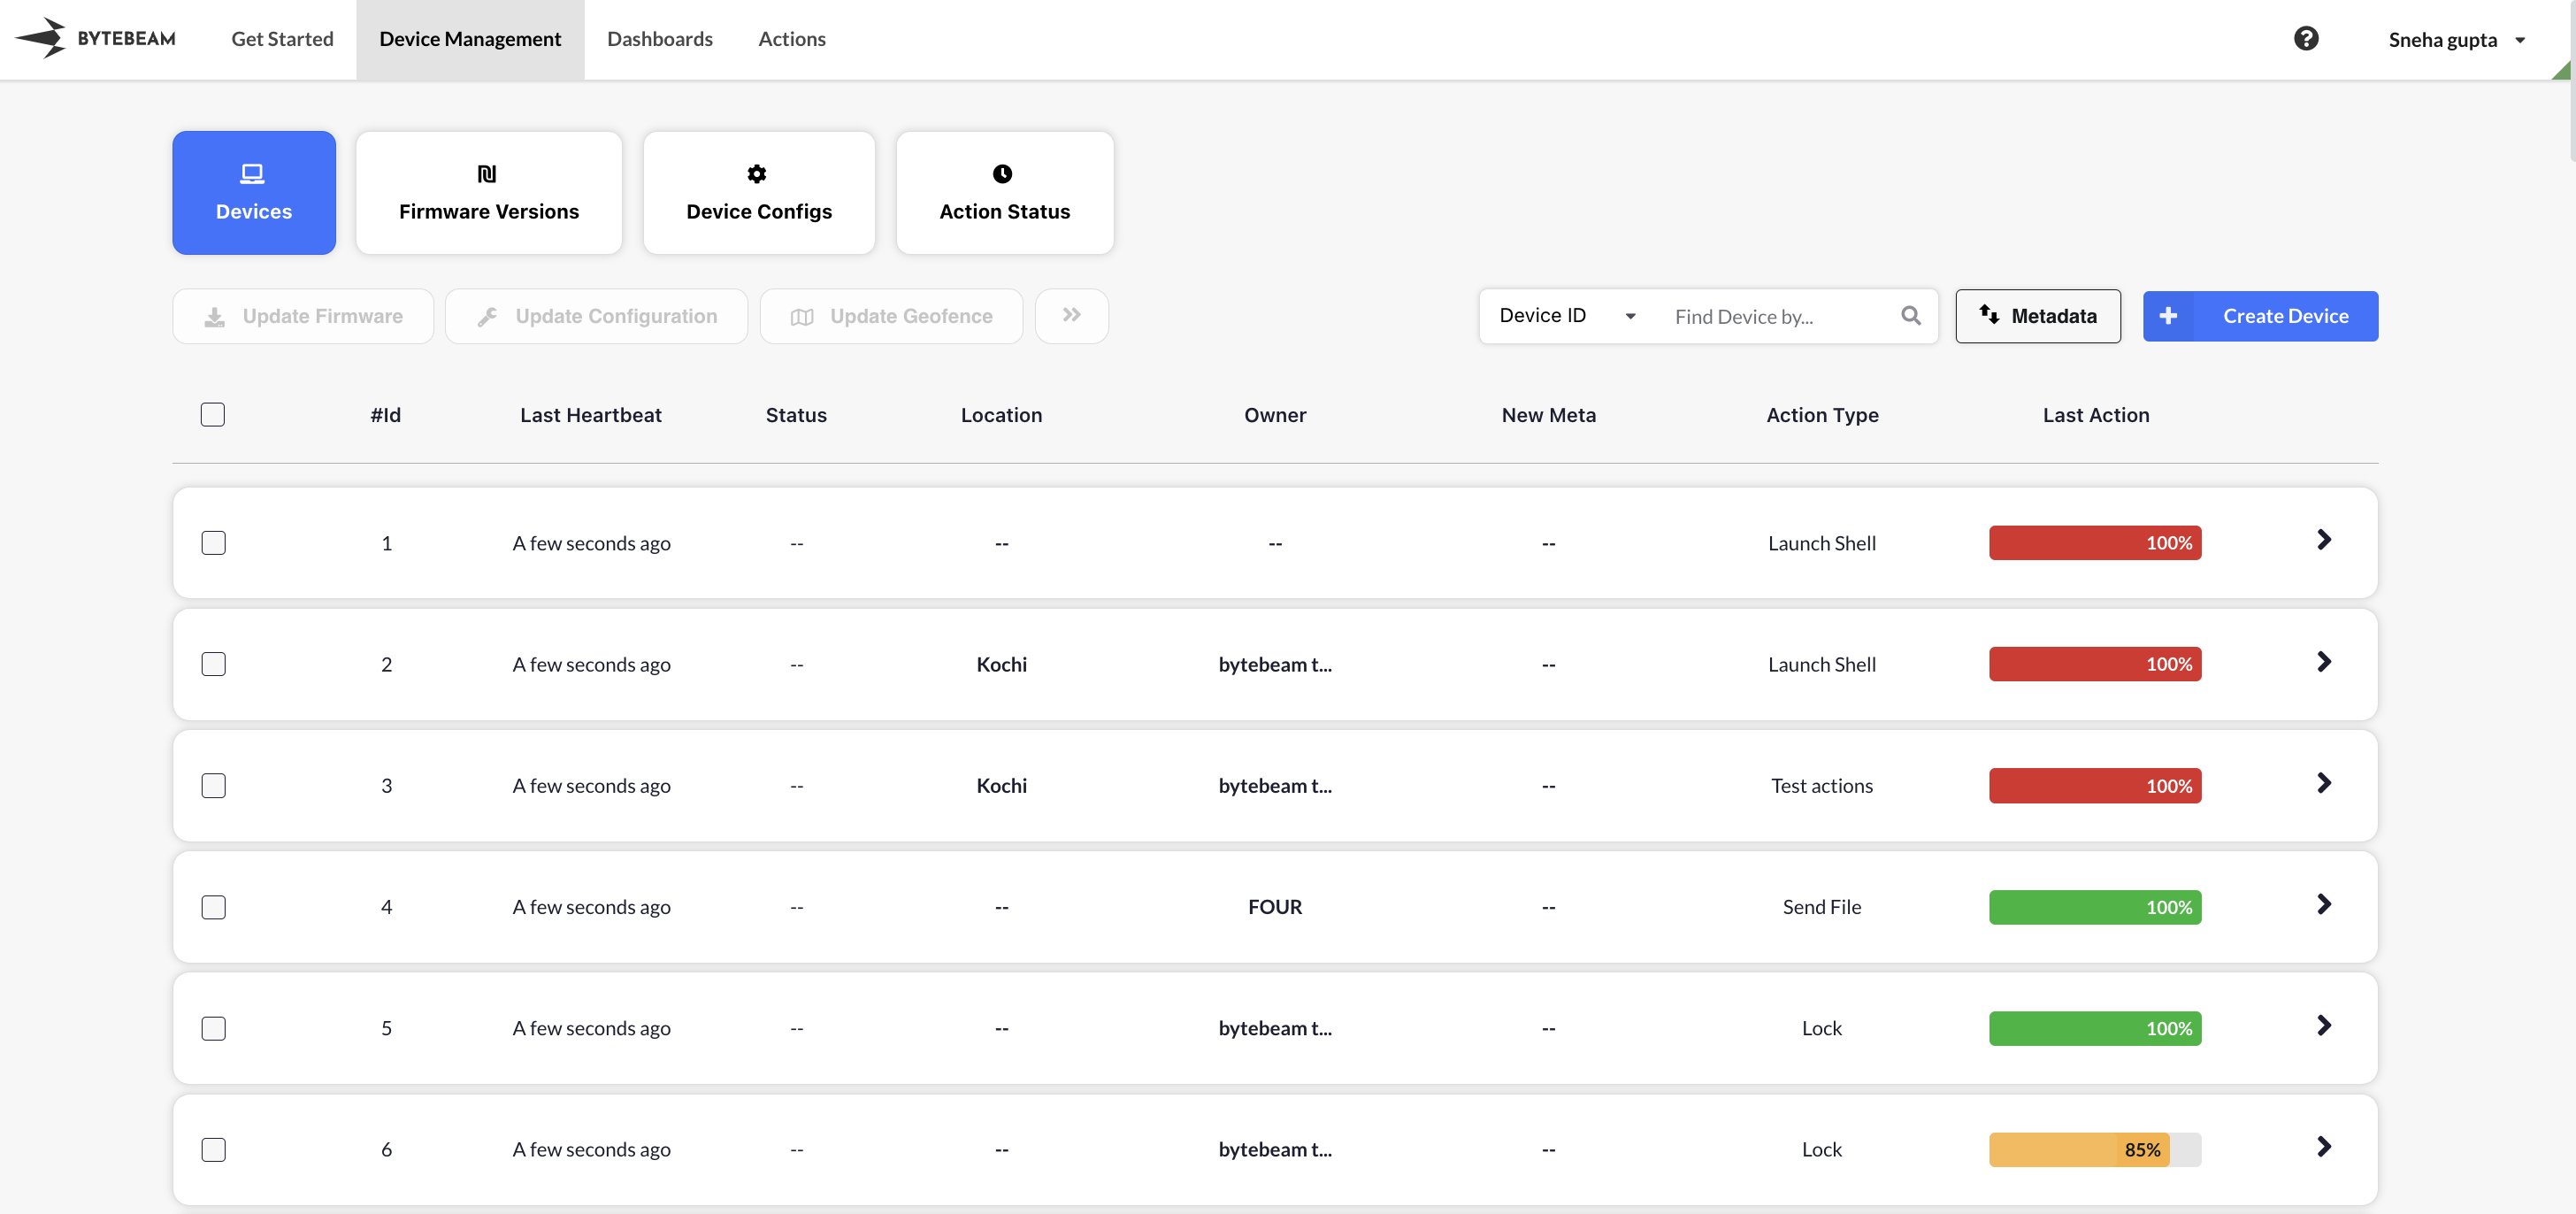2576x1214 pixels.
Task: Click the Bytebeam logo icon
Action: click(41, 38)
